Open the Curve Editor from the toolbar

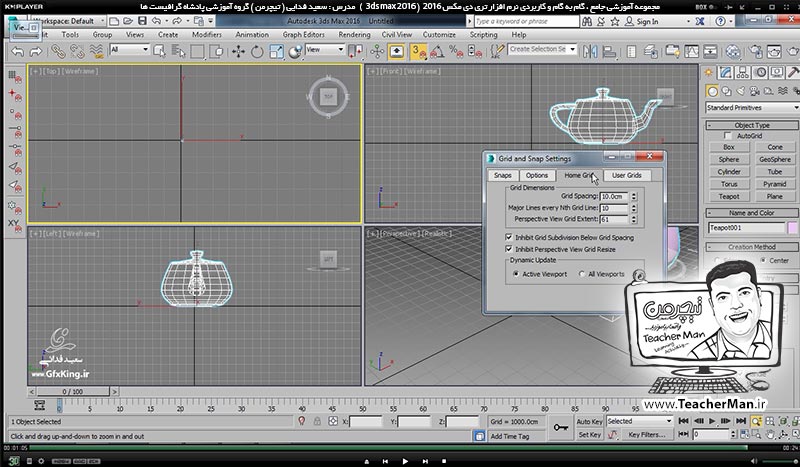(691, 52)
